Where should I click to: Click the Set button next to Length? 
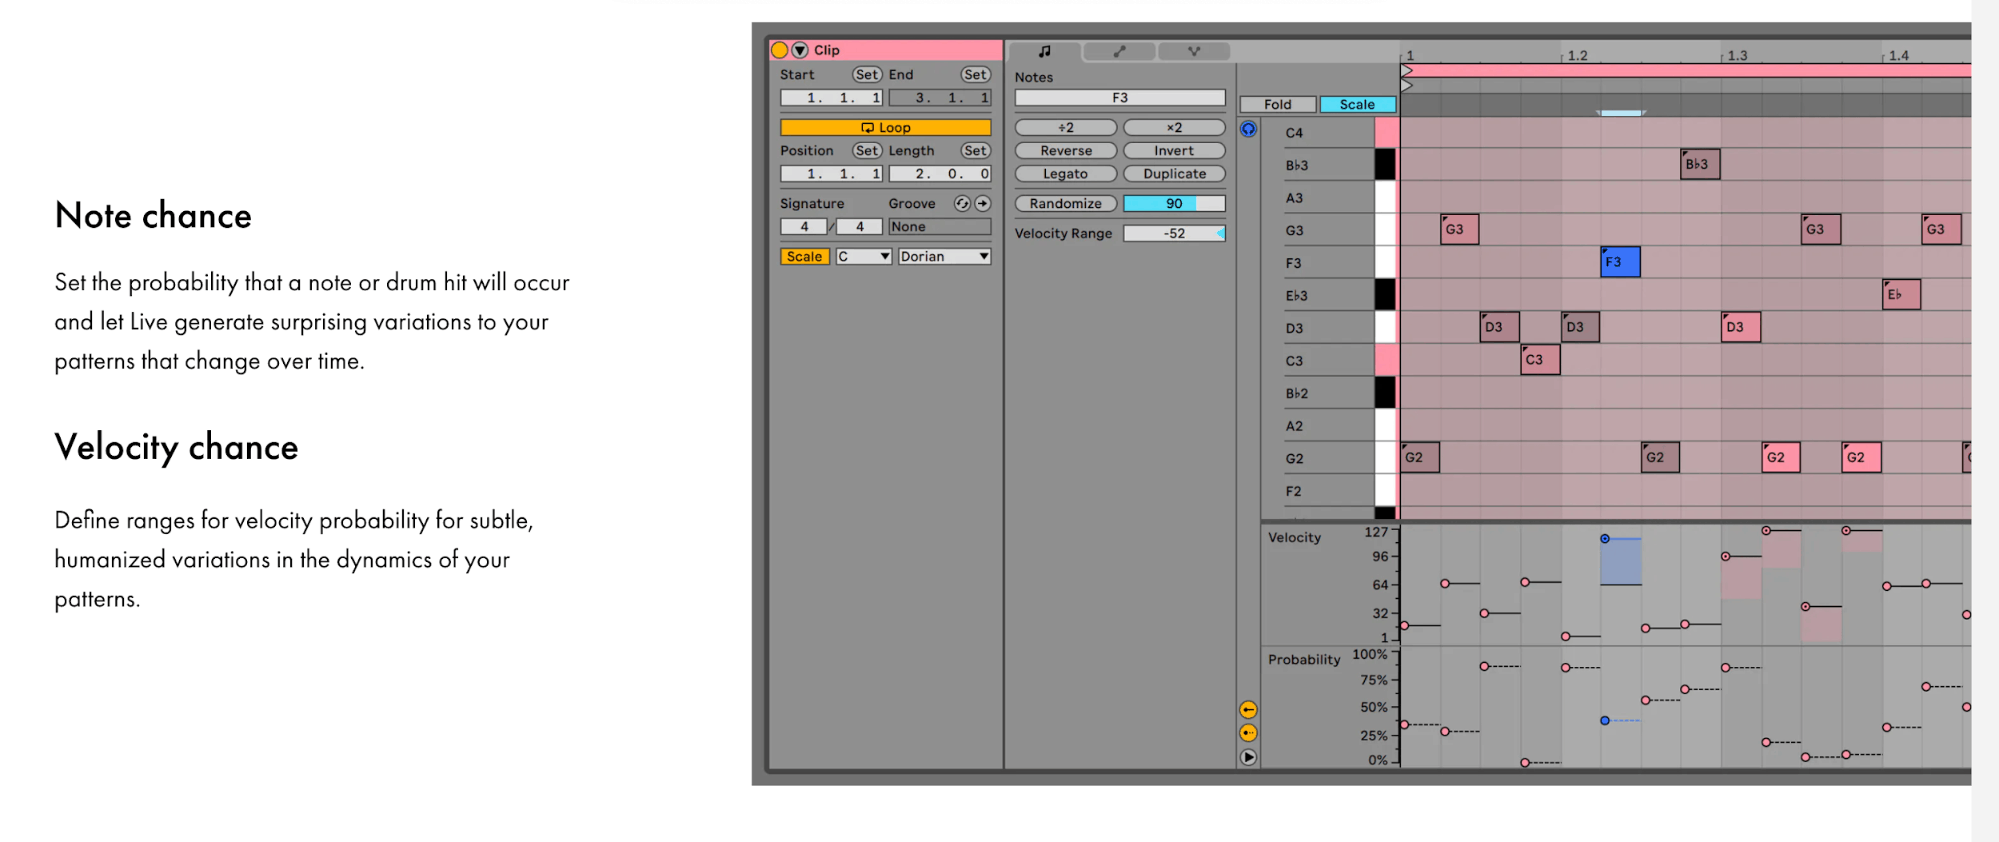coord(975,151)
